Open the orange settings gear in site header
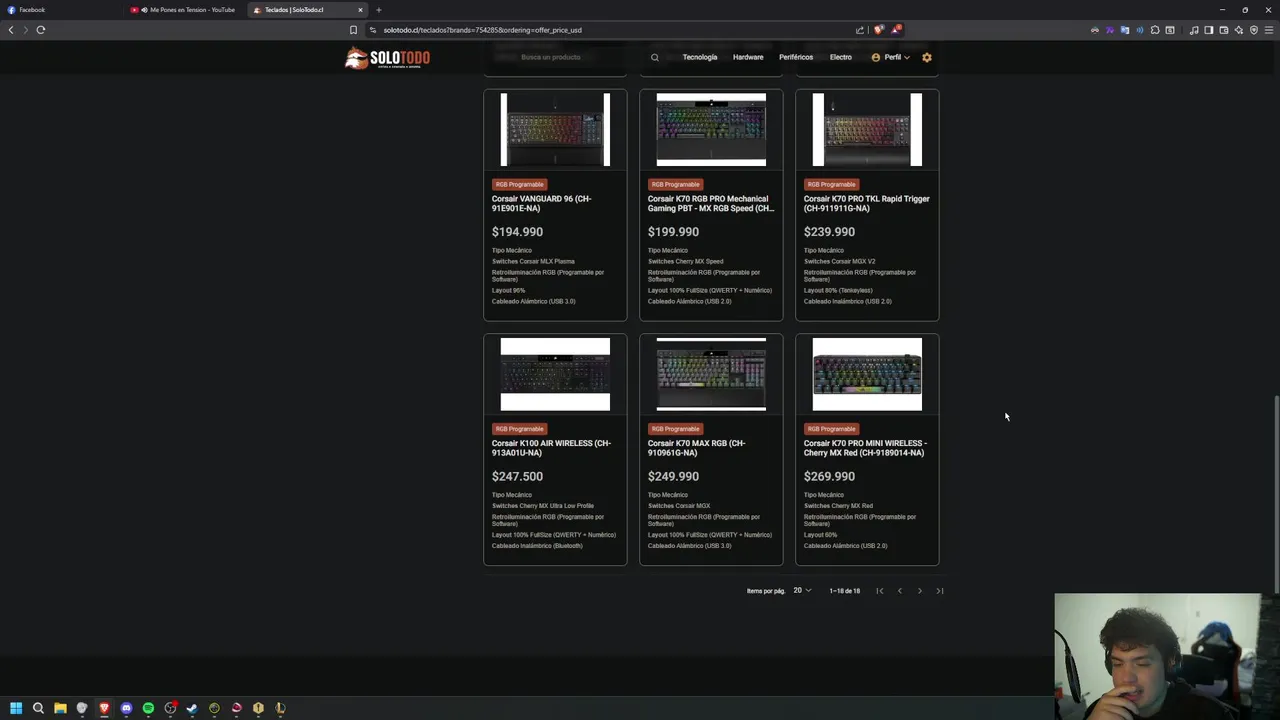The height and width of the screenshot is (720, 1280). [x=927, y=57]
